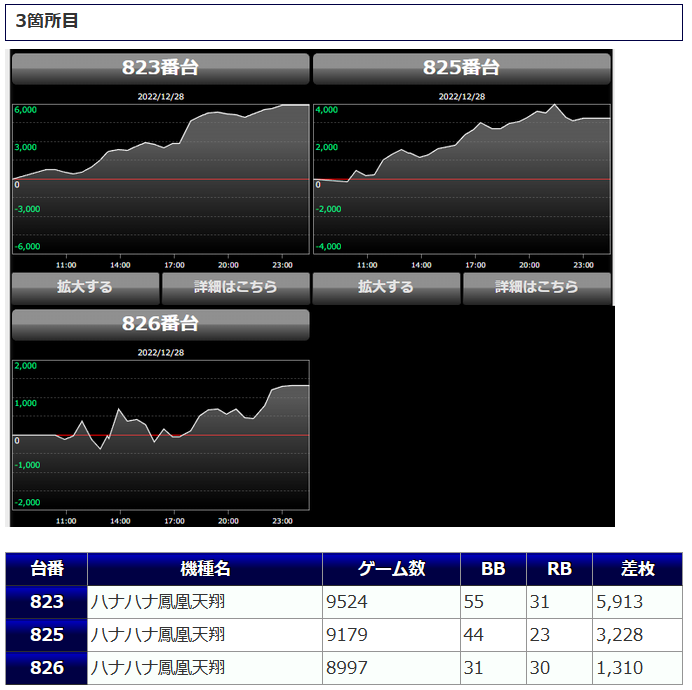
Task: Click the 3箇所目 section heading
Action: click(344, 22)
